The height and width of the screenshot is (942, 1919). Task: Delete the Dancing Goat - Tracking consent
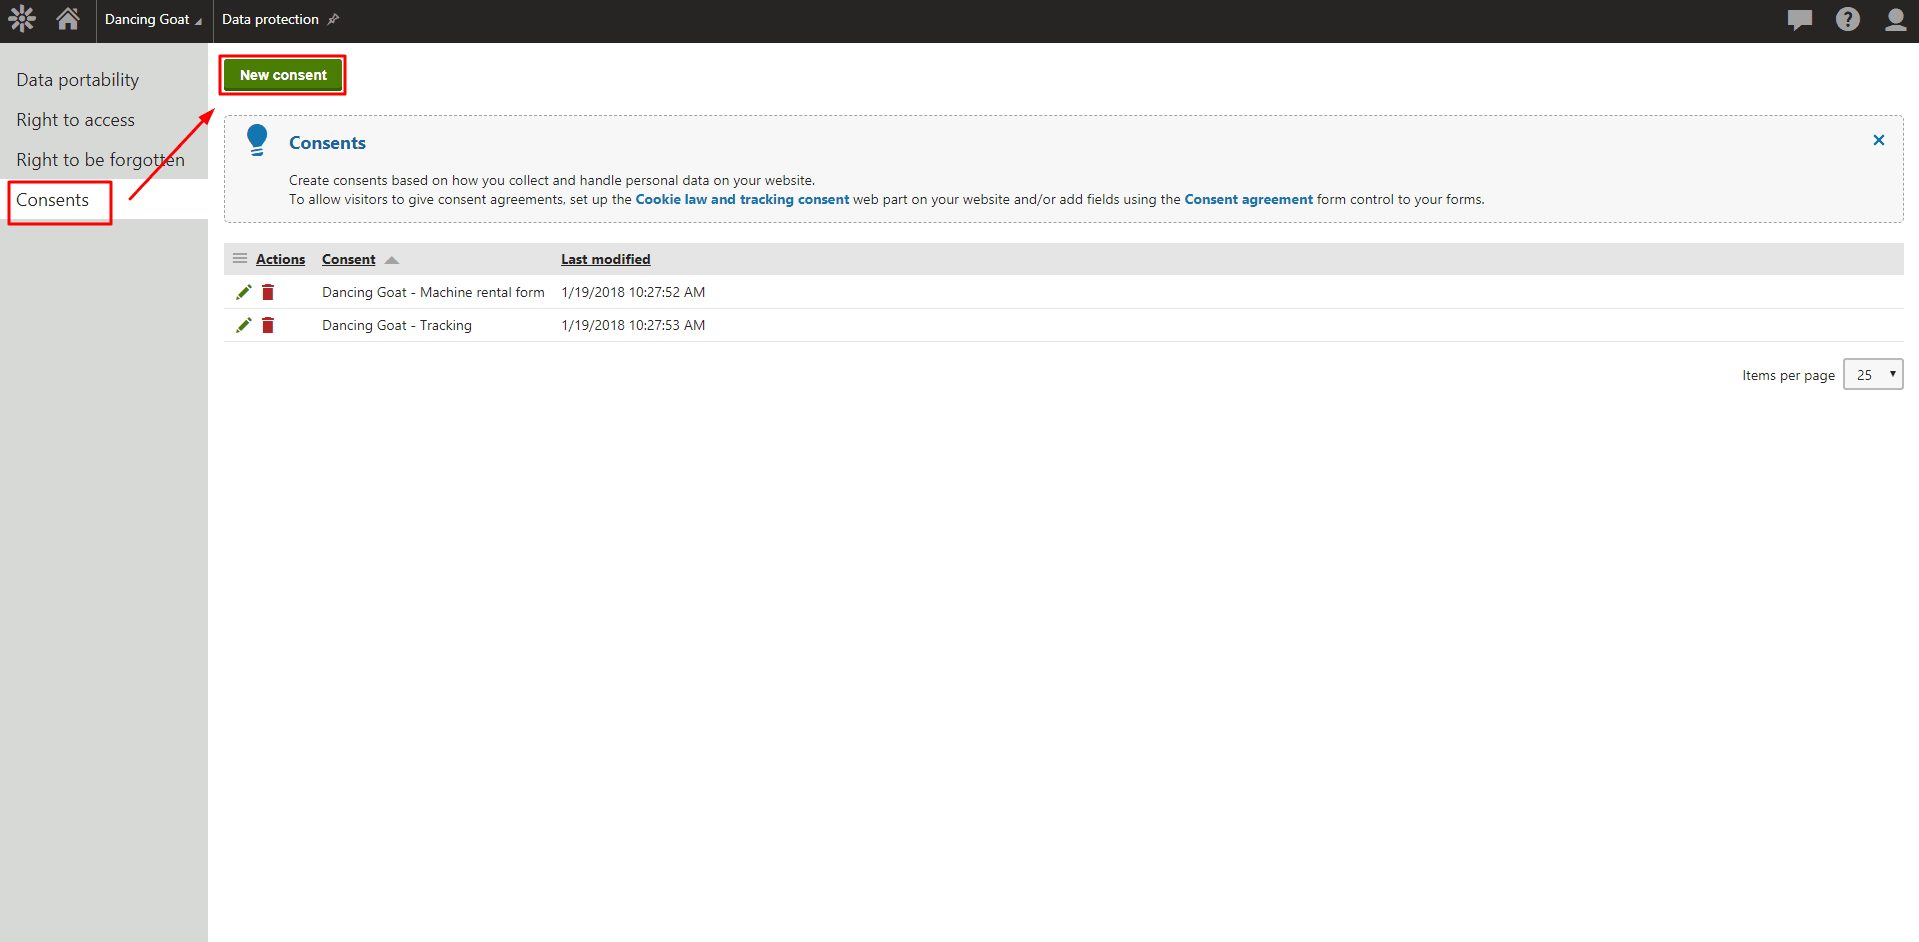coord(268,325)
